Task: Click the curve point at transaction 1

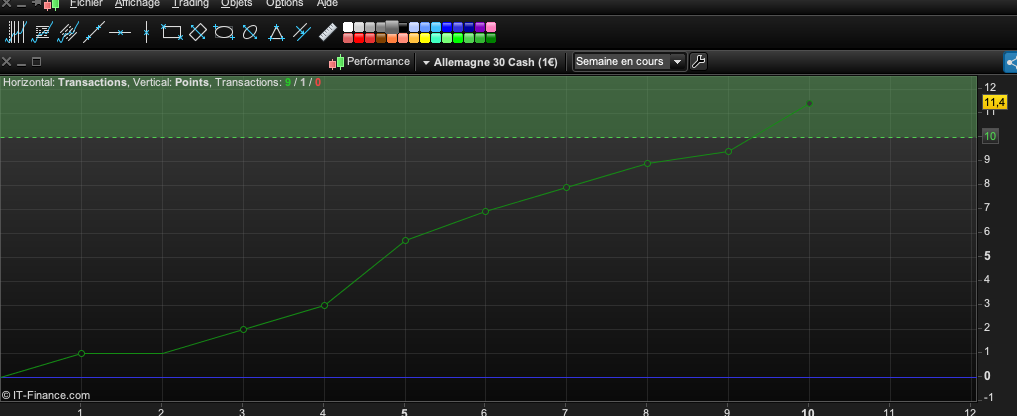Action: click(x=81, y=354)
